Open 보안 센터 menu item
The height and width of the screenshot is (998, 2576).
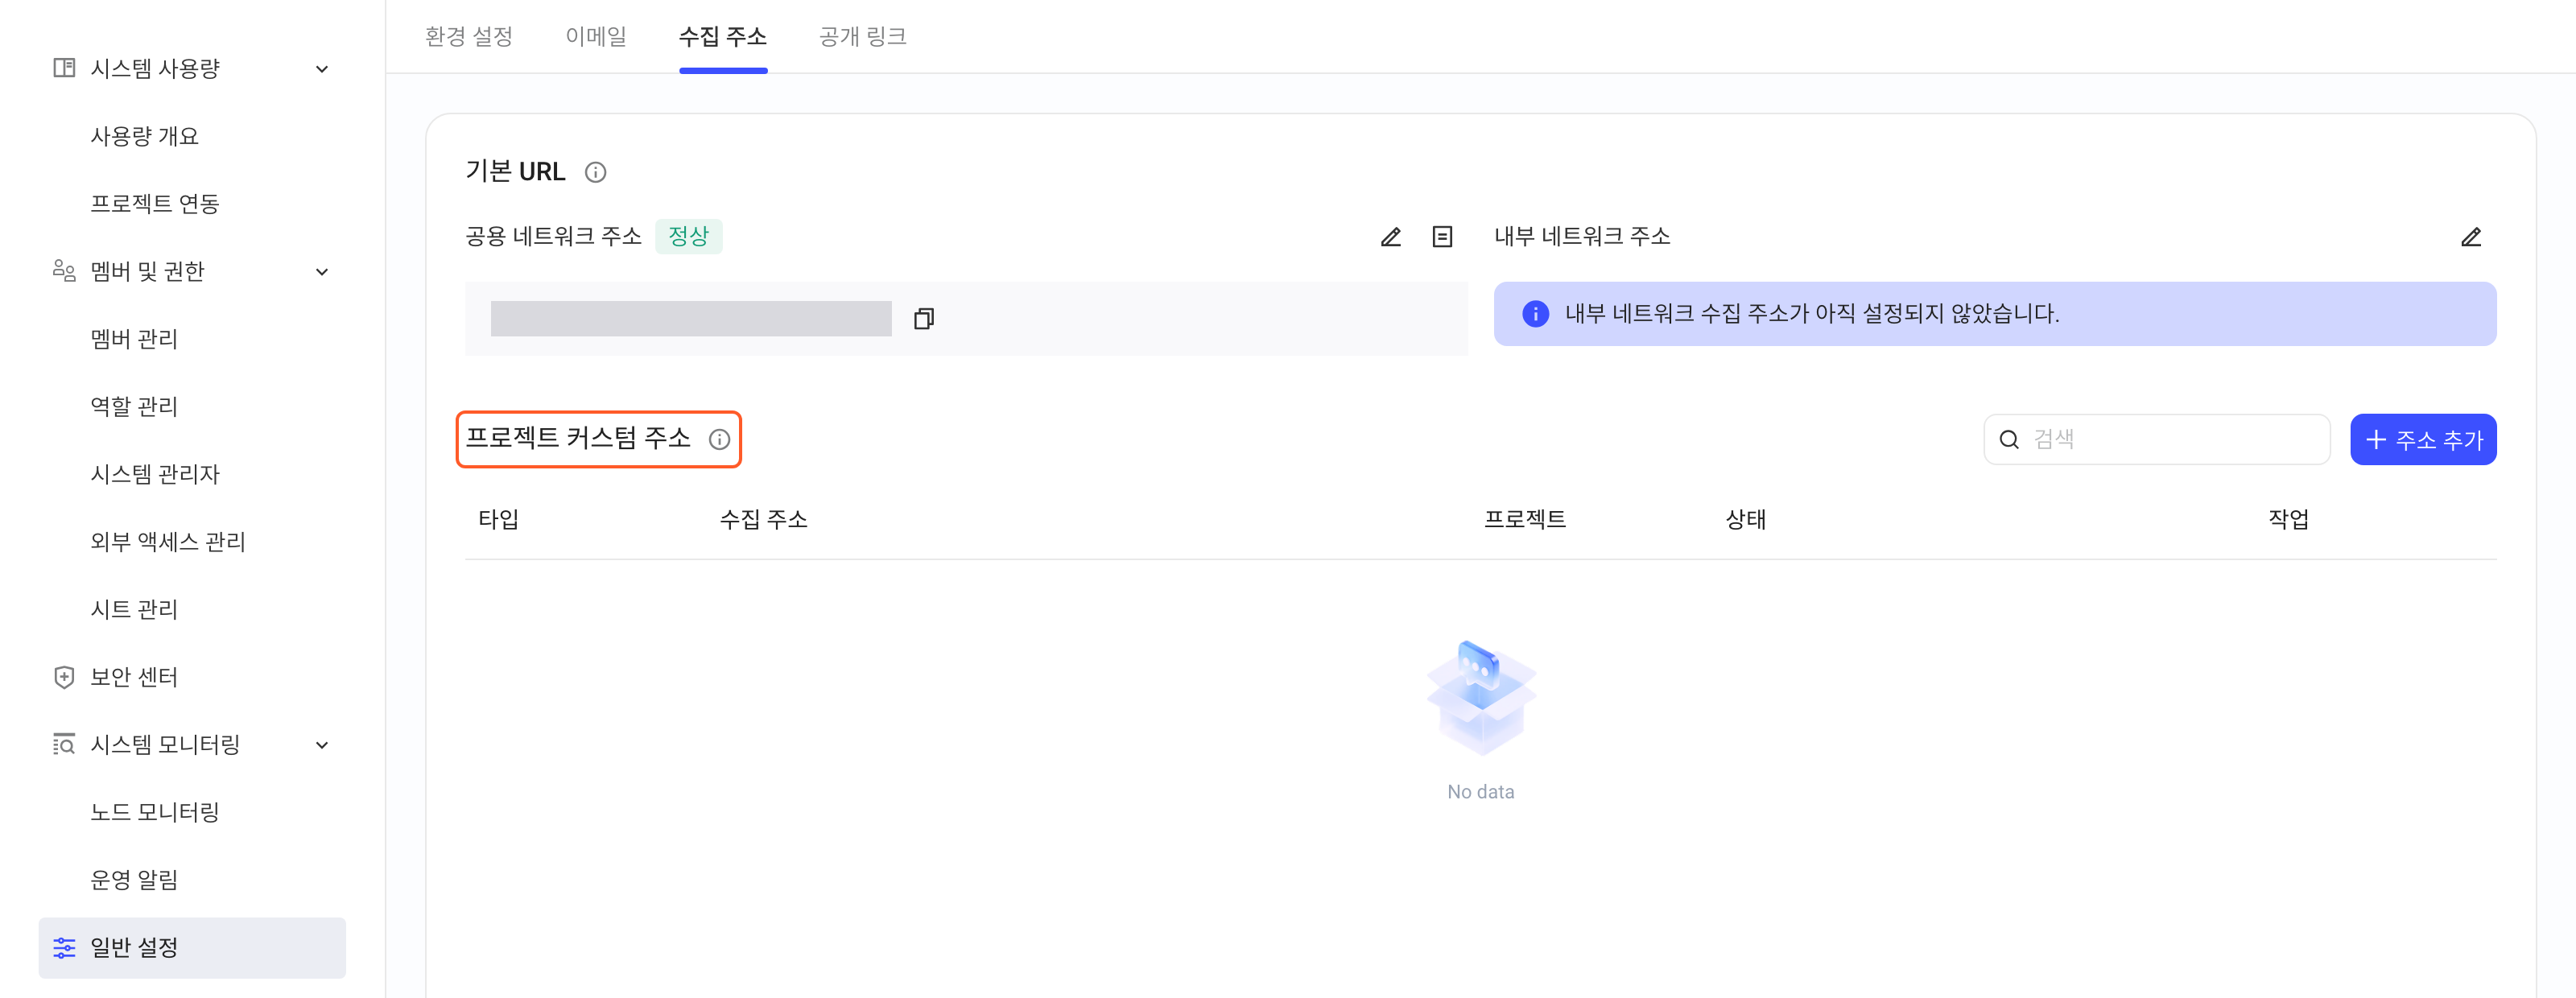coord(134,677)
